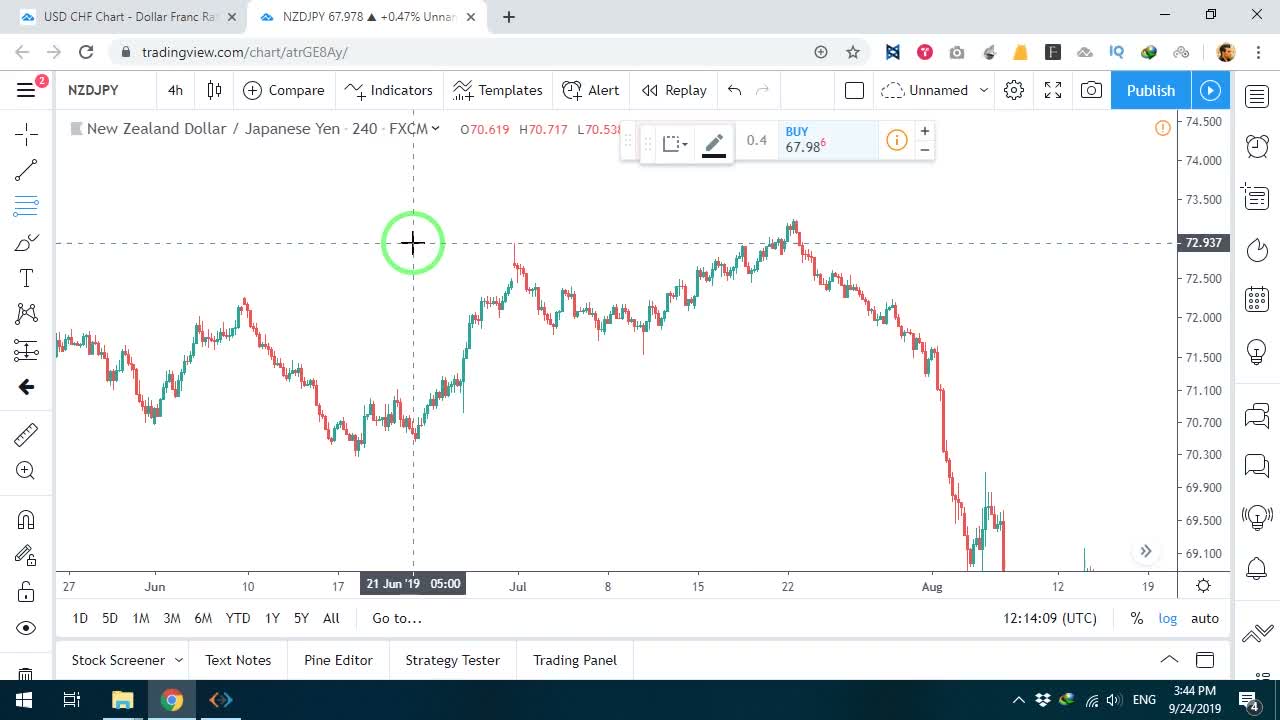The height and width of the screenshot is (720, 1280).
Task: Click the 0.4 quantity value
Action: tap(757, 140)
